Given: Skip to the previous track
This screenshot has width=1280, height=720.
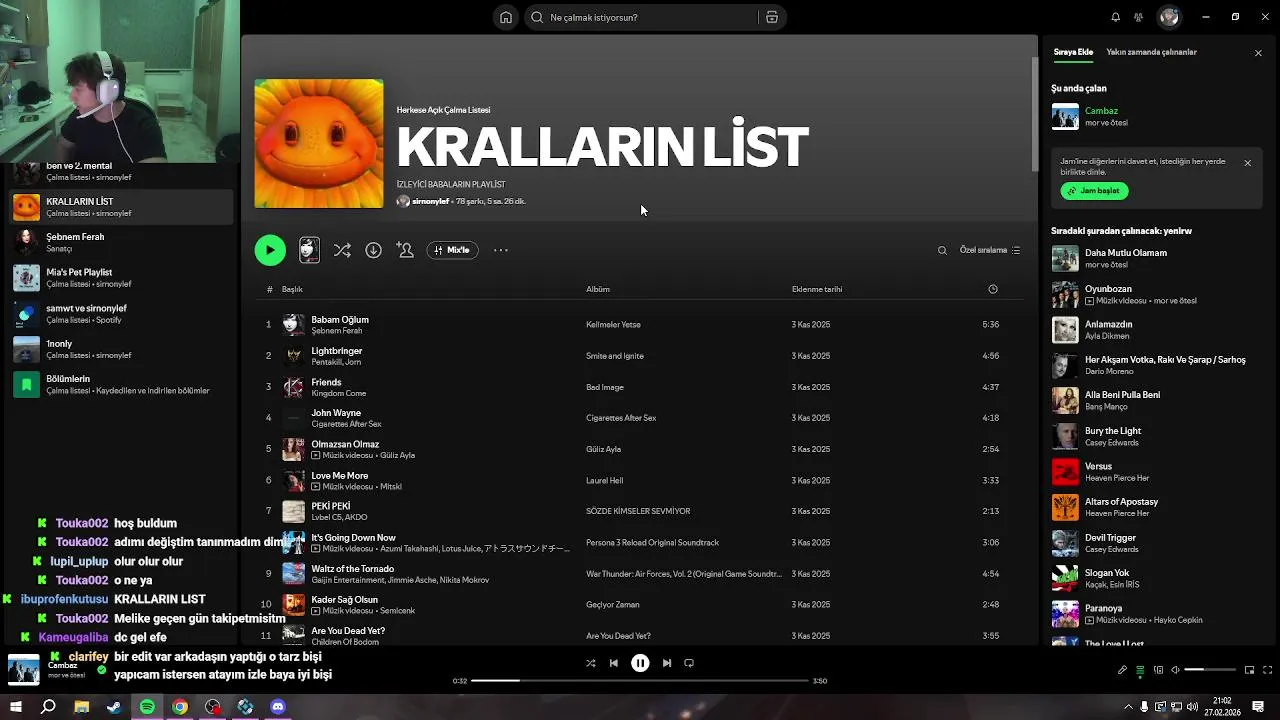Looking at the screenshot, I should [x=613, y=663].
